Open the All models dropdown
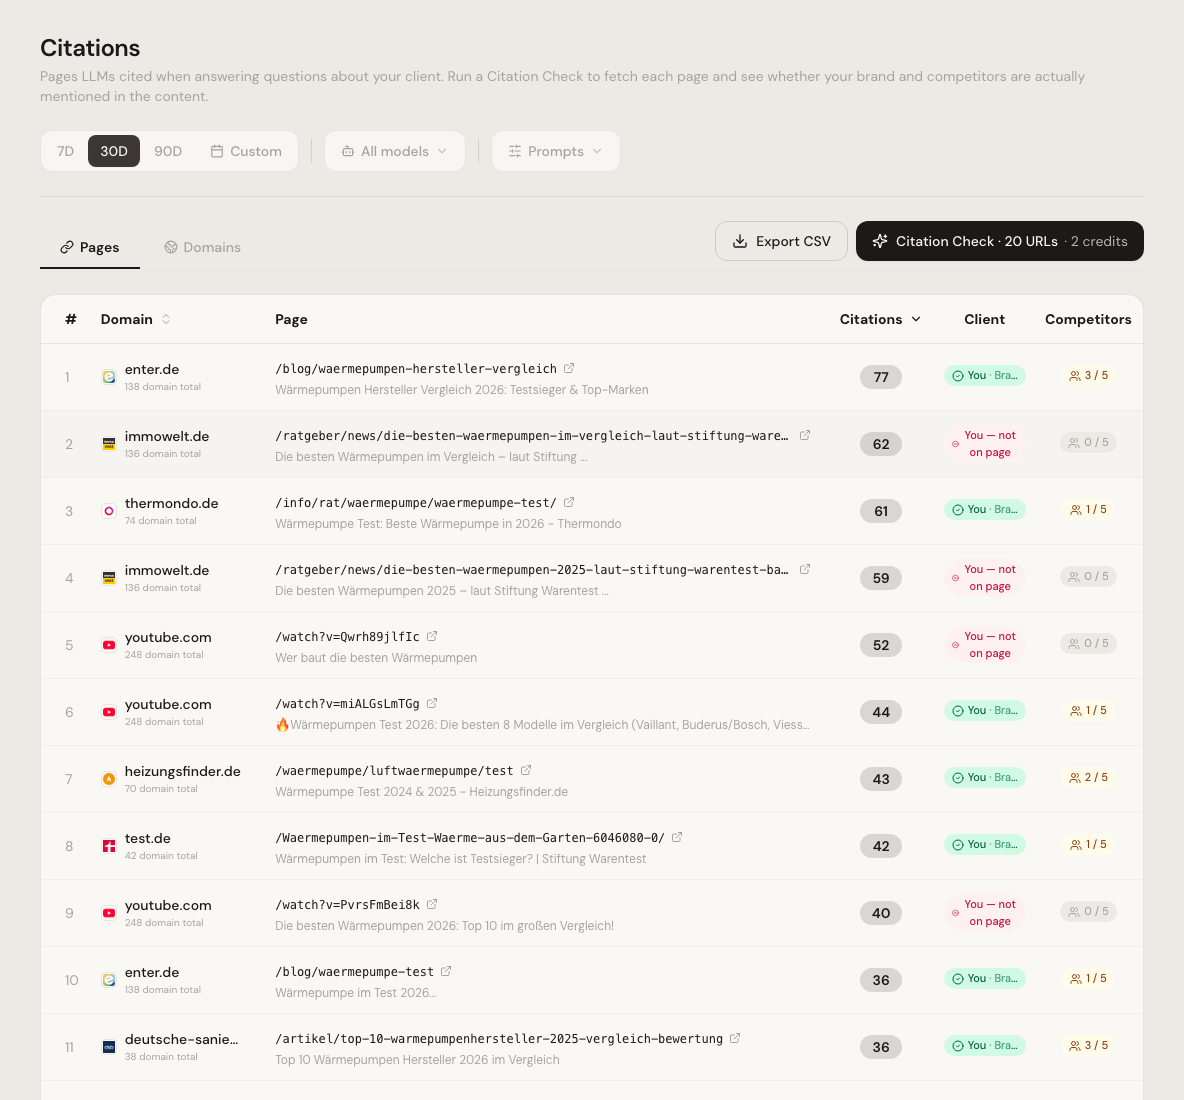This screenshot has width=1184, height=1100. 395,151
